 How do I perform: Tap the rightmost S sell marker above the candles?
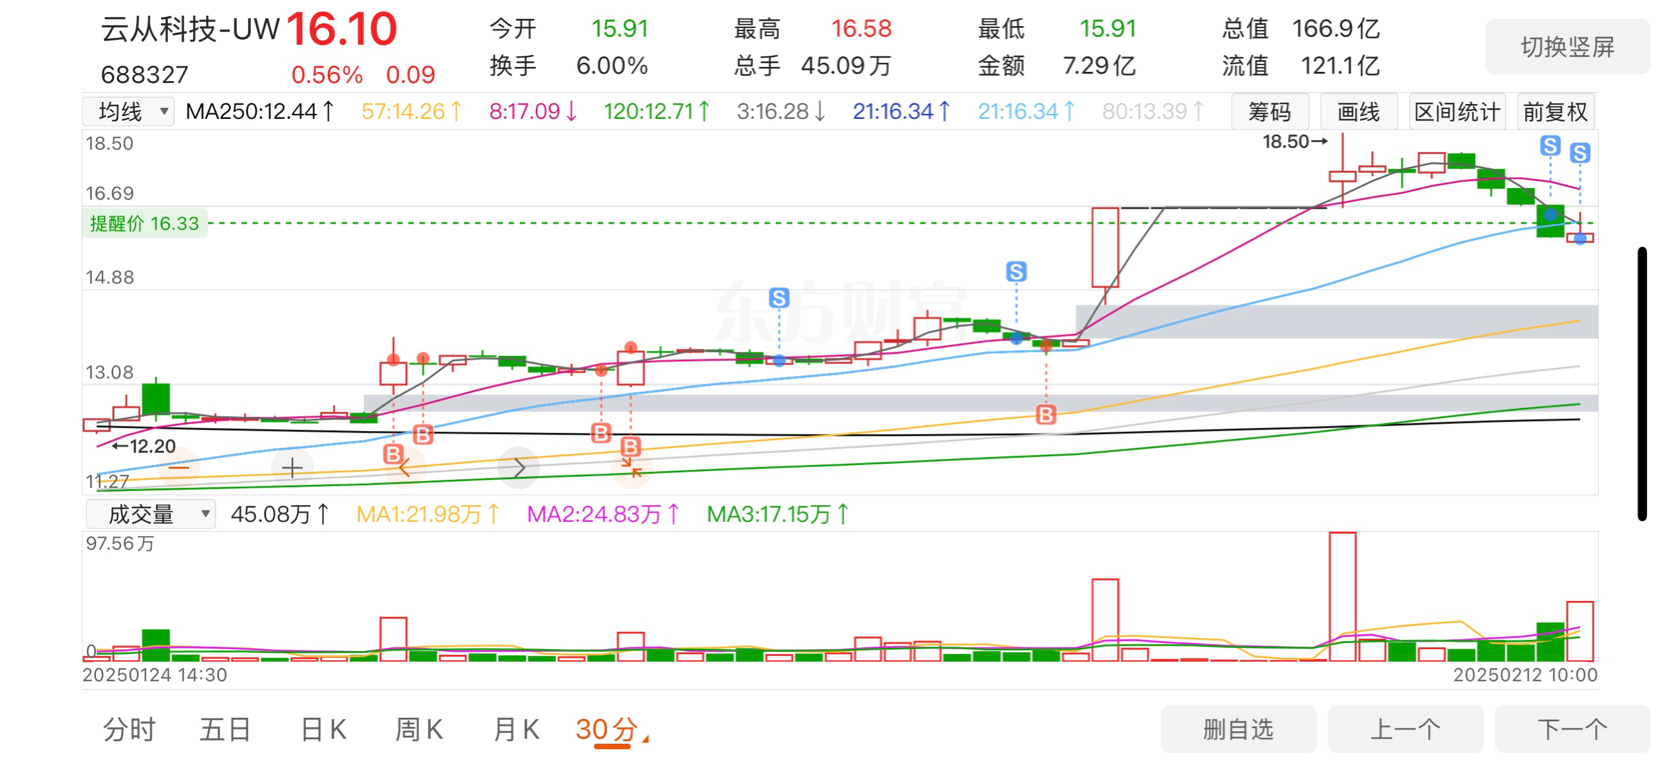1580,153
